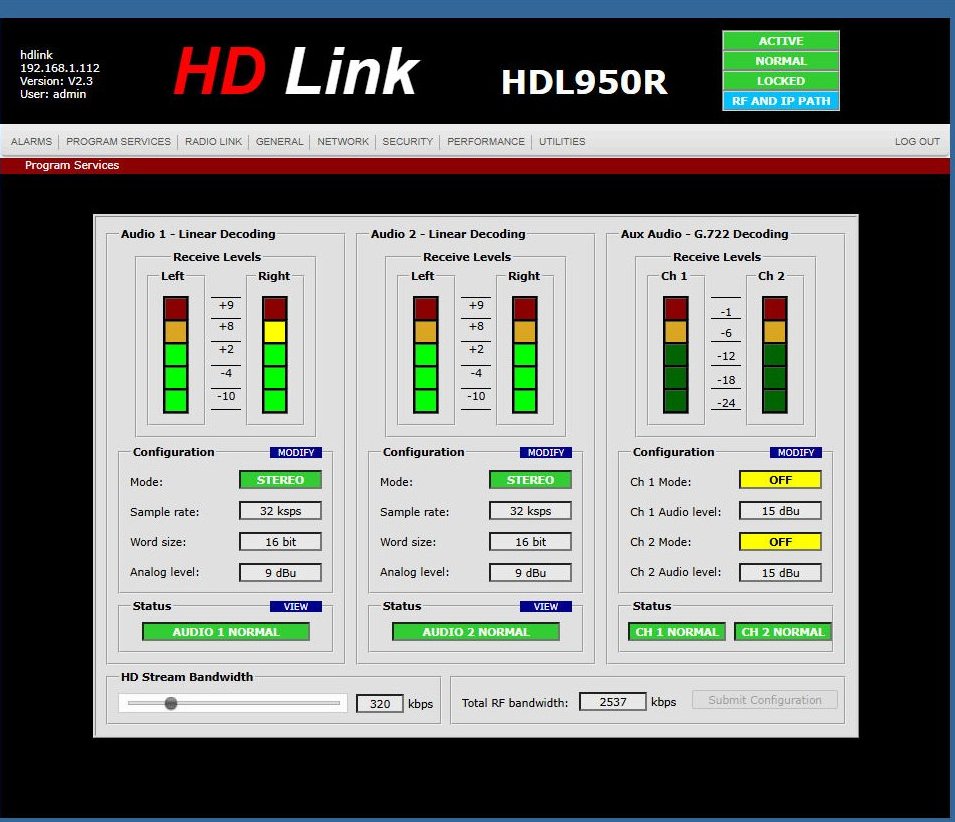The width and height of the screenshot is (955, 822).
Task: Click the Submit Configuration button
Action: [764, 700]
